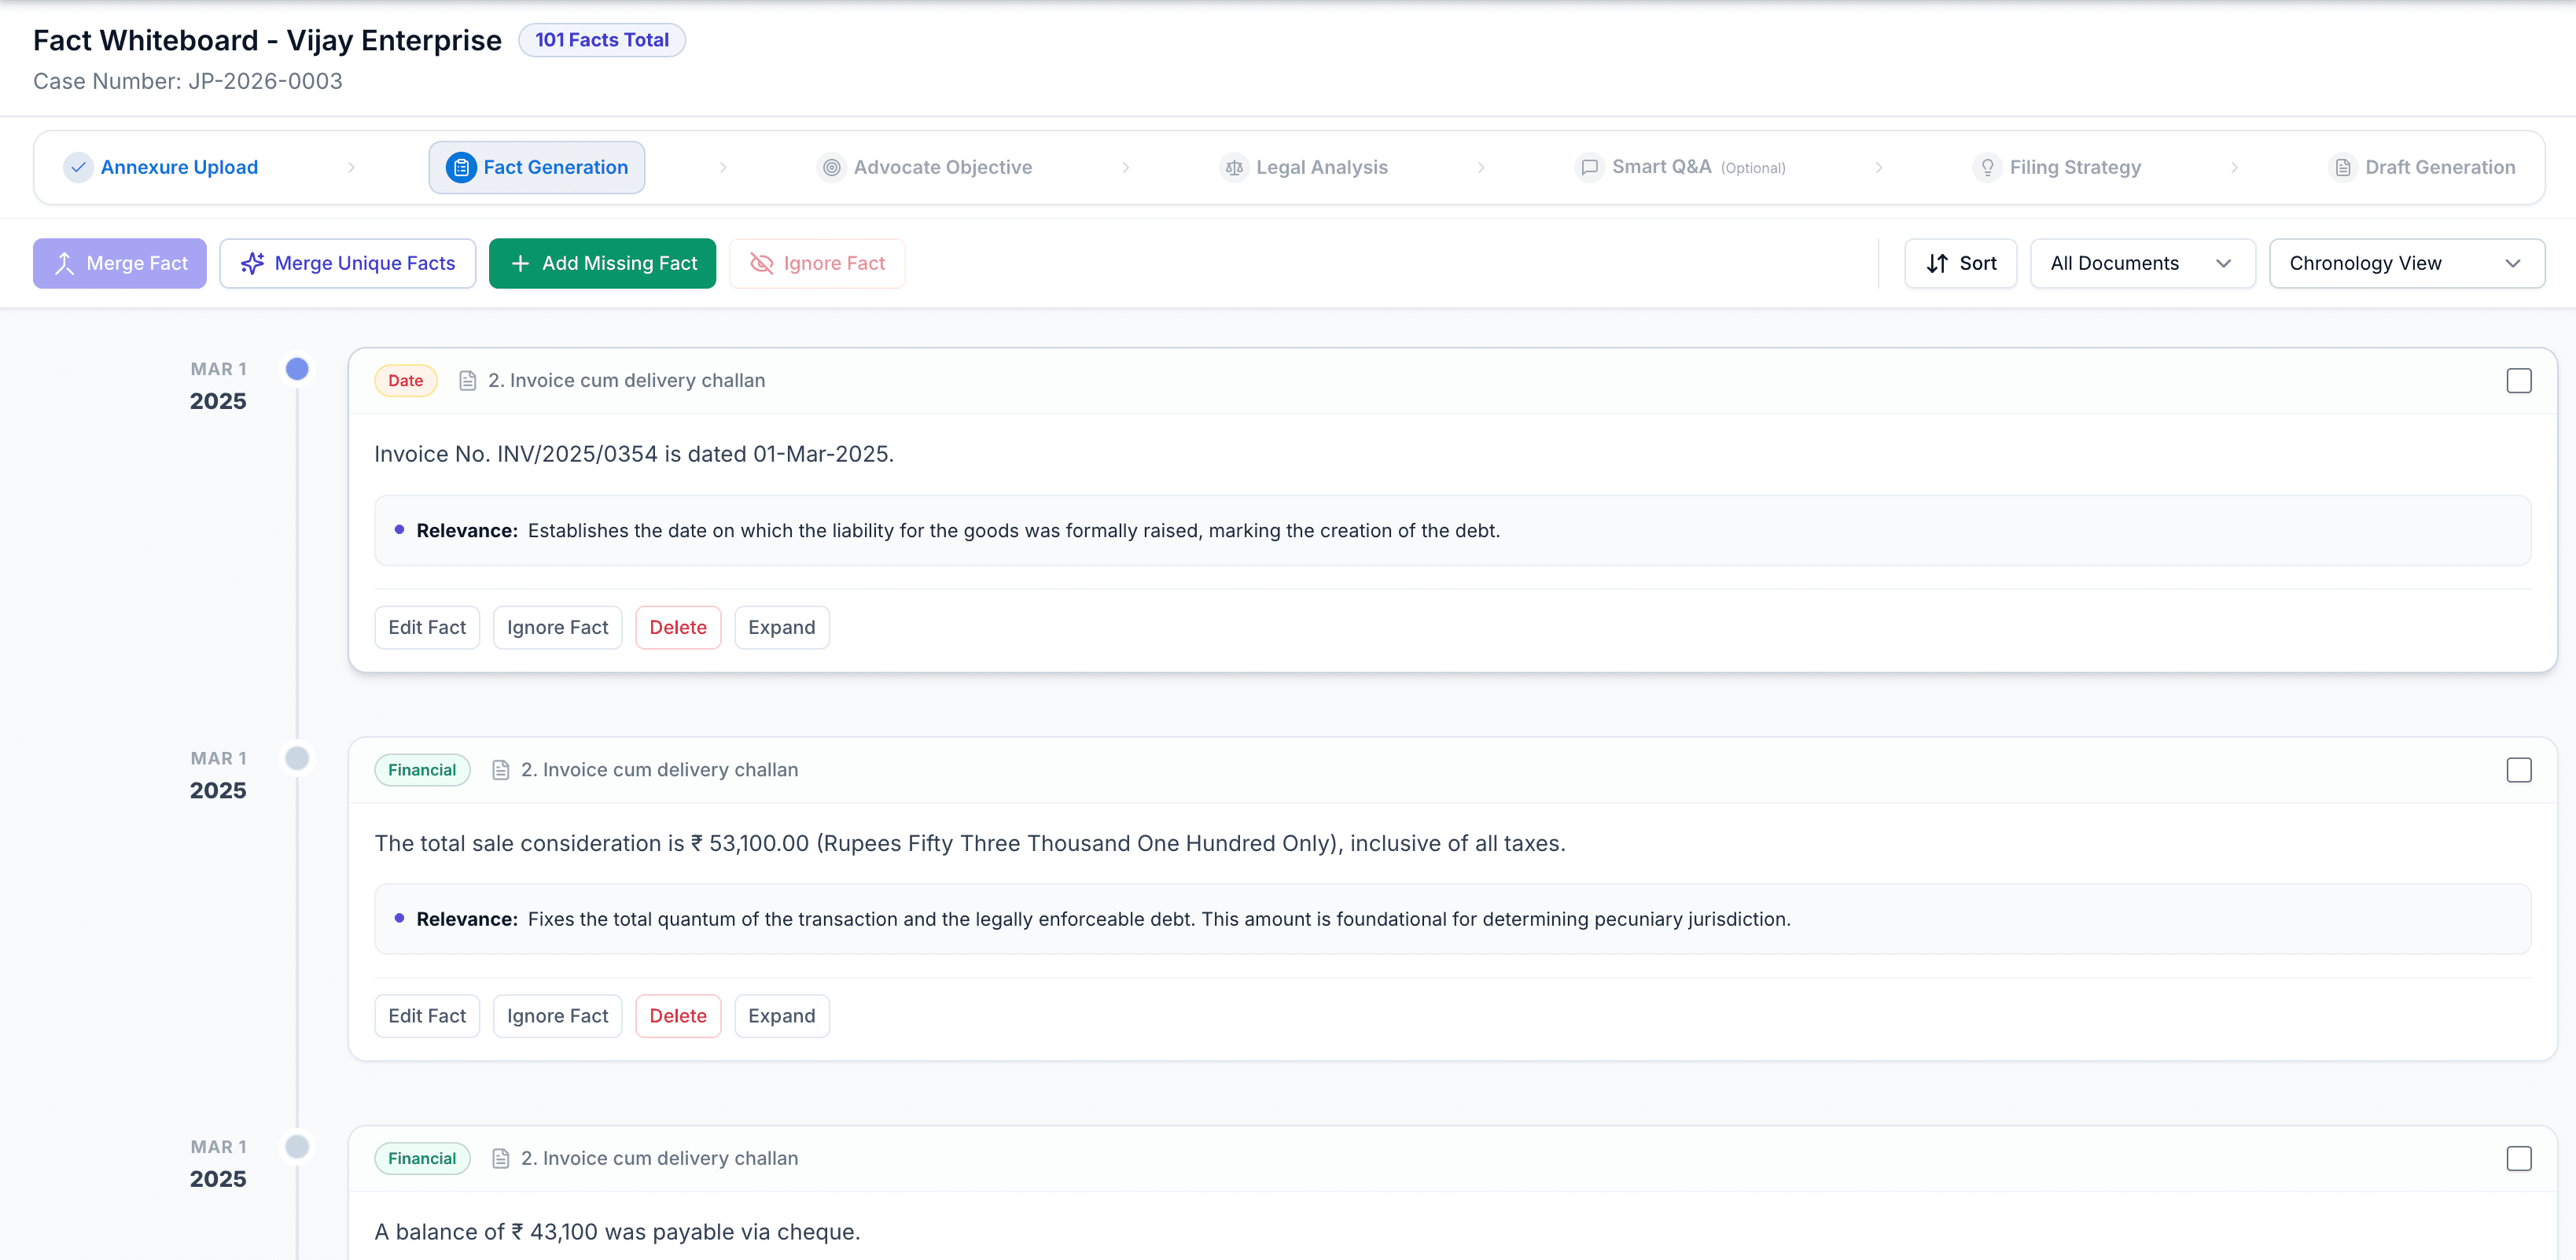Screen dimensions: 2576x1260
Task: Expand the ₹ 53,100.00 sale consideration fact
Action: pyautogui.click(x=781, y=1016)
